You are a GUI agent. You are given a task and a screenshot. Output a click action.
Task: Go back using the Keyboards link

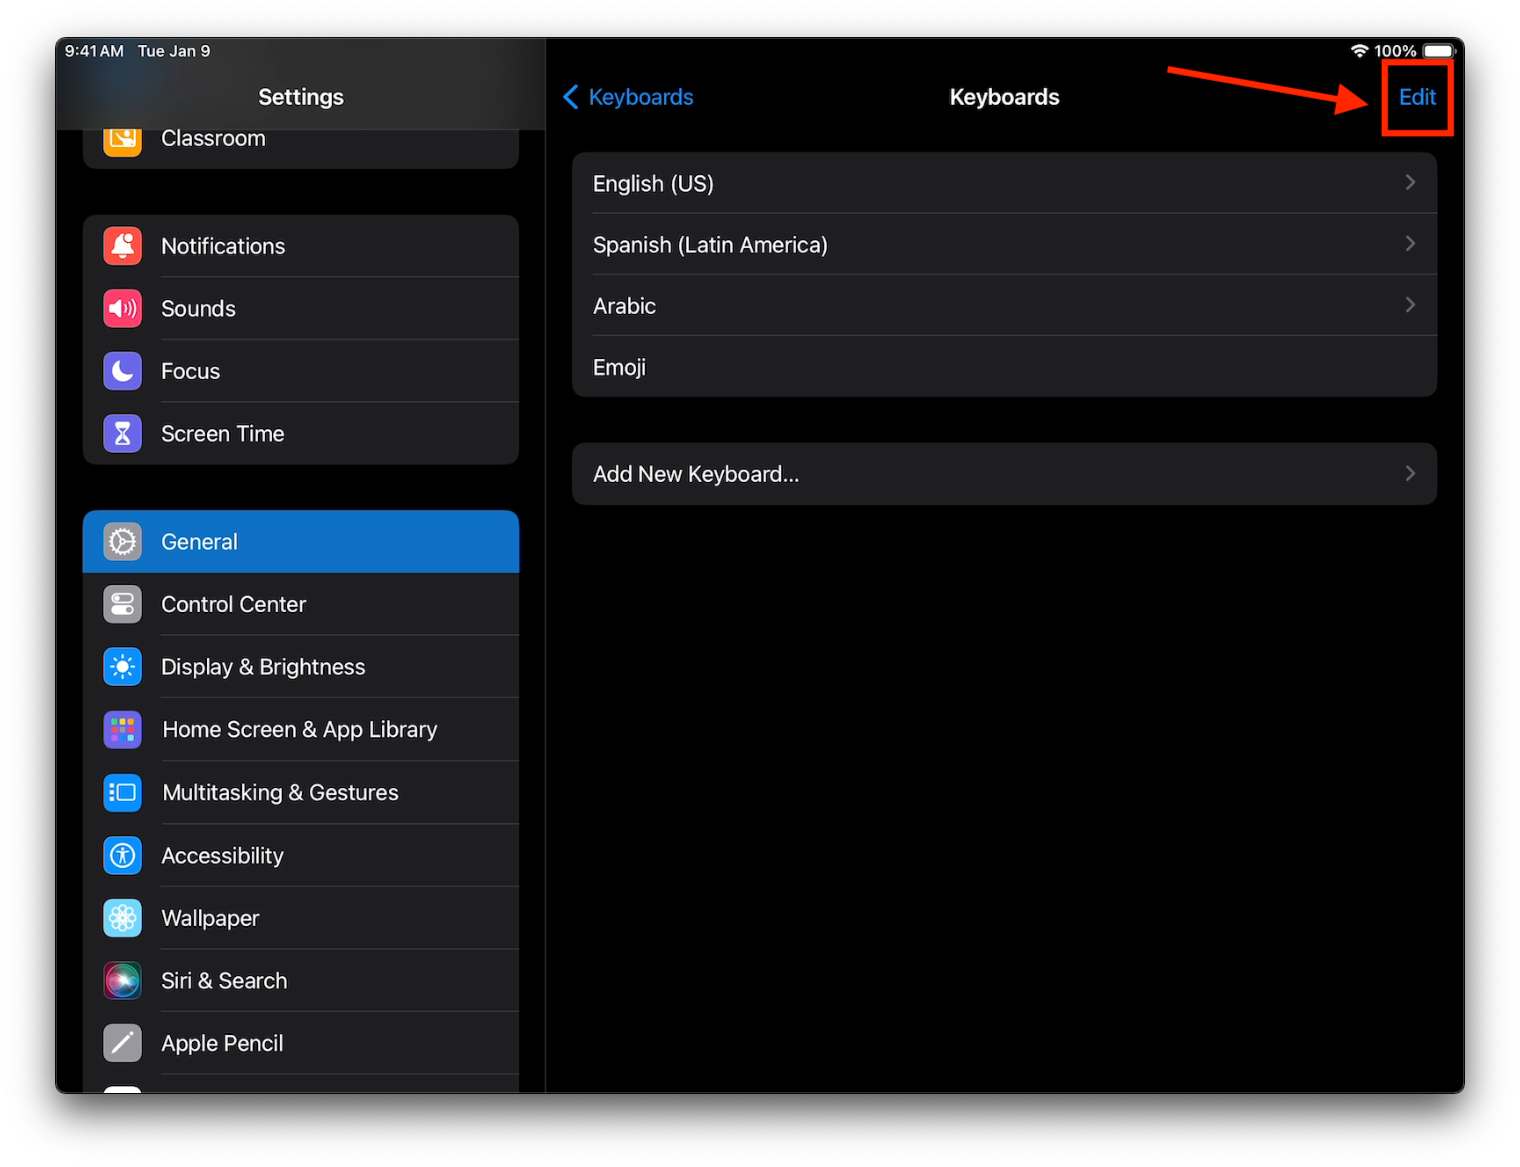[x=629, y=97]
